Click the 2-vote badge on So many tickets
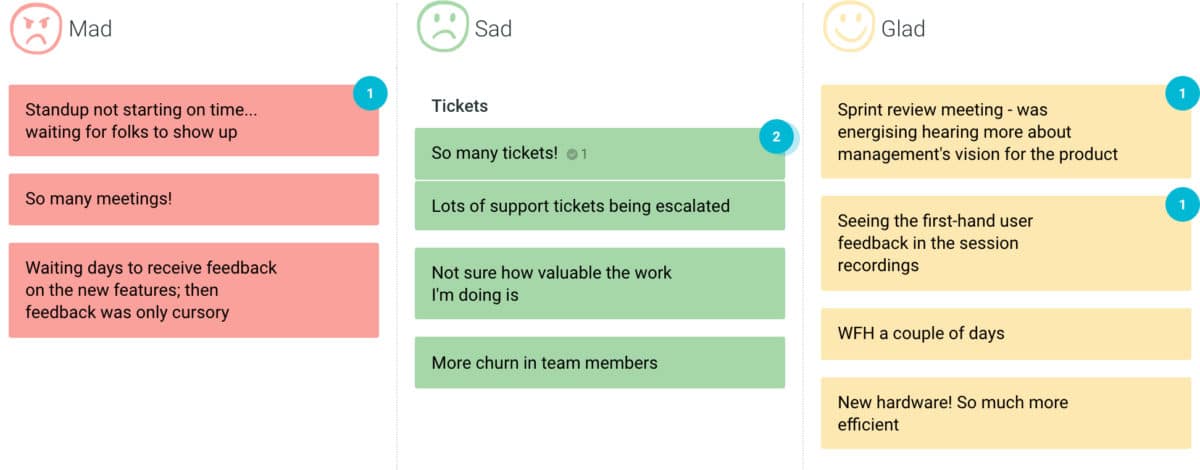This screenshot has width=1200, height=470. (x=776, y=137)
